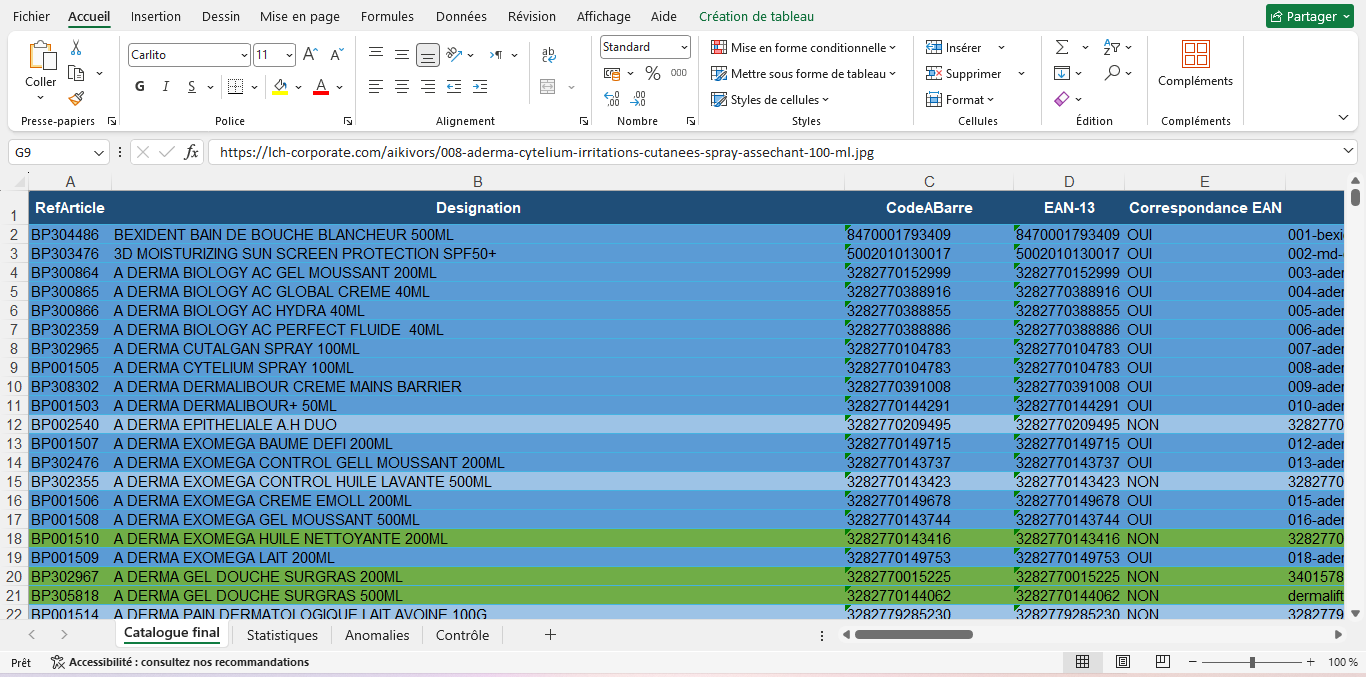The height and width of the screenshot is (677, 1366).
Task: Select cell BEXIDENT BAIN DE BOUCHE BLANCHEUR 500ML
Action: point(478,235)
